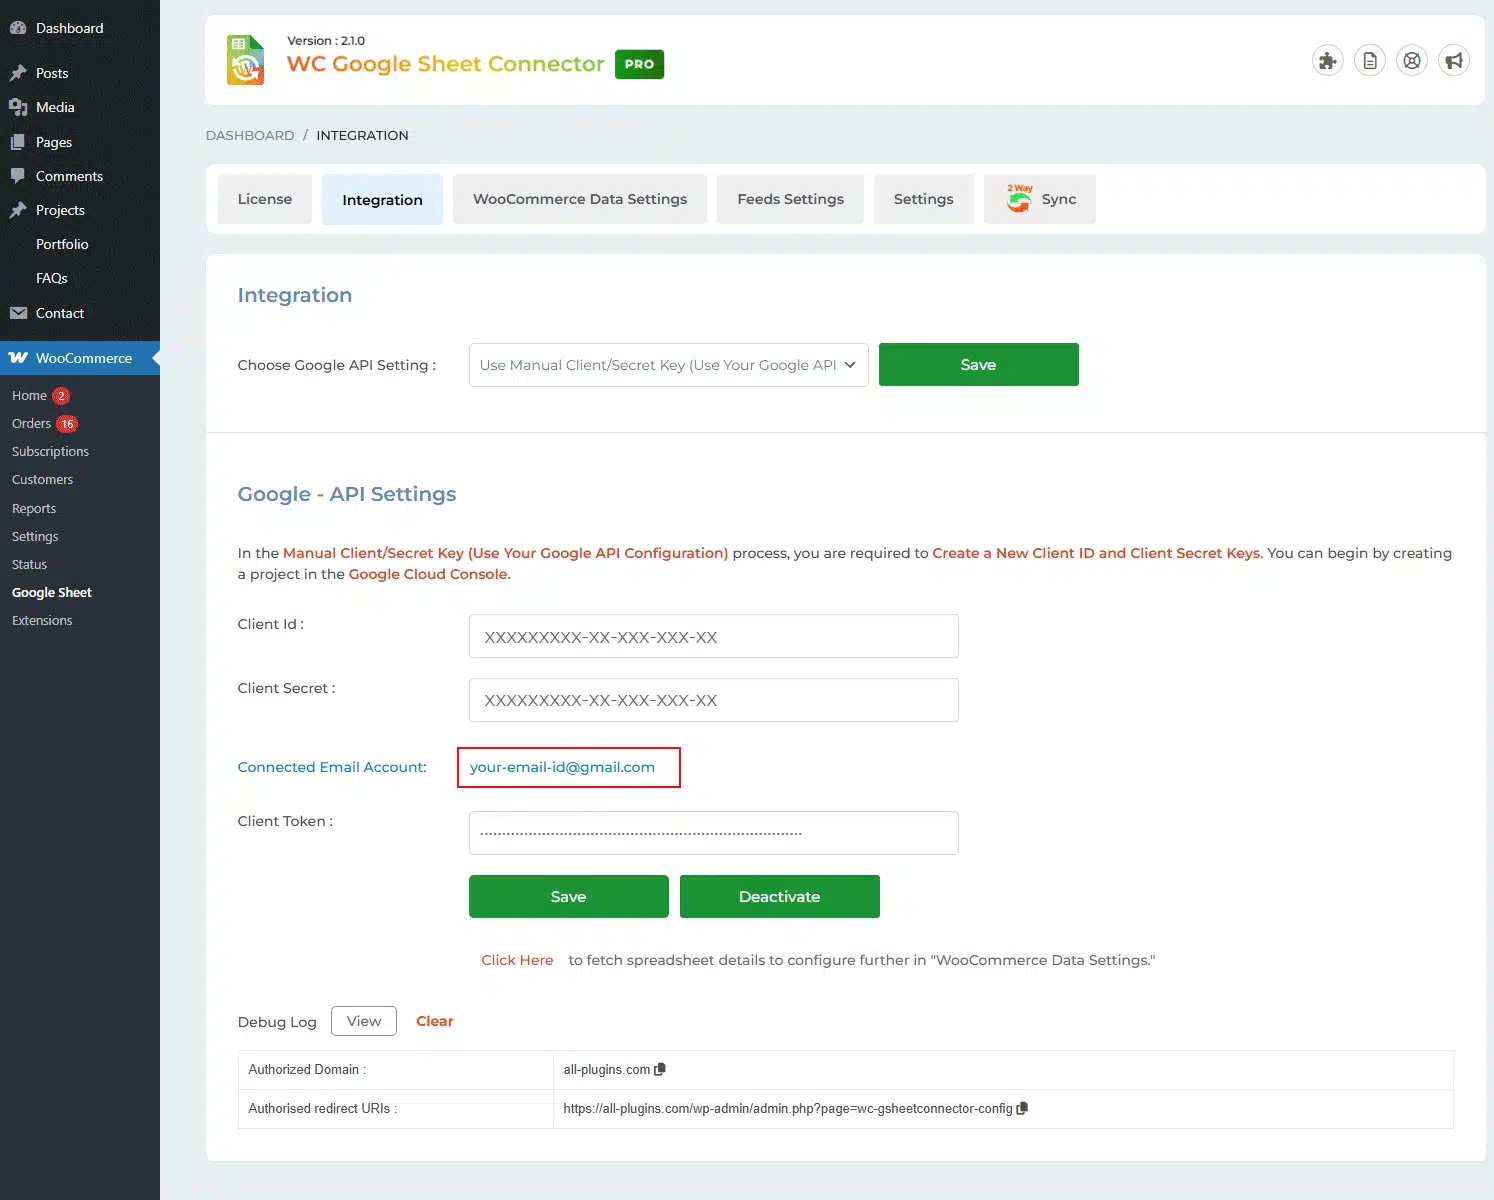This screenshot has height=1200, width=1494.
Task: Open the Feeds Settings tab
Action: (790, 199)
